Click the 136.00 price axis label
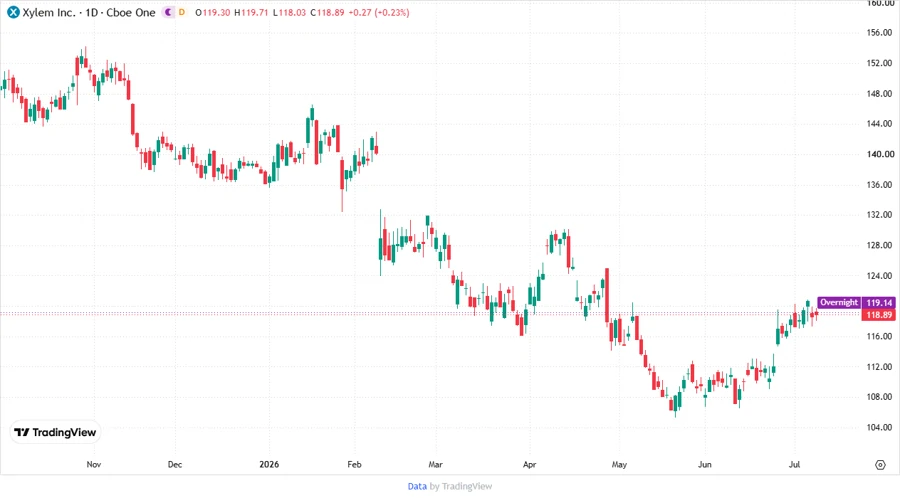Image resolution: width=900 pixels, height=498 pixels. [880, 185]
